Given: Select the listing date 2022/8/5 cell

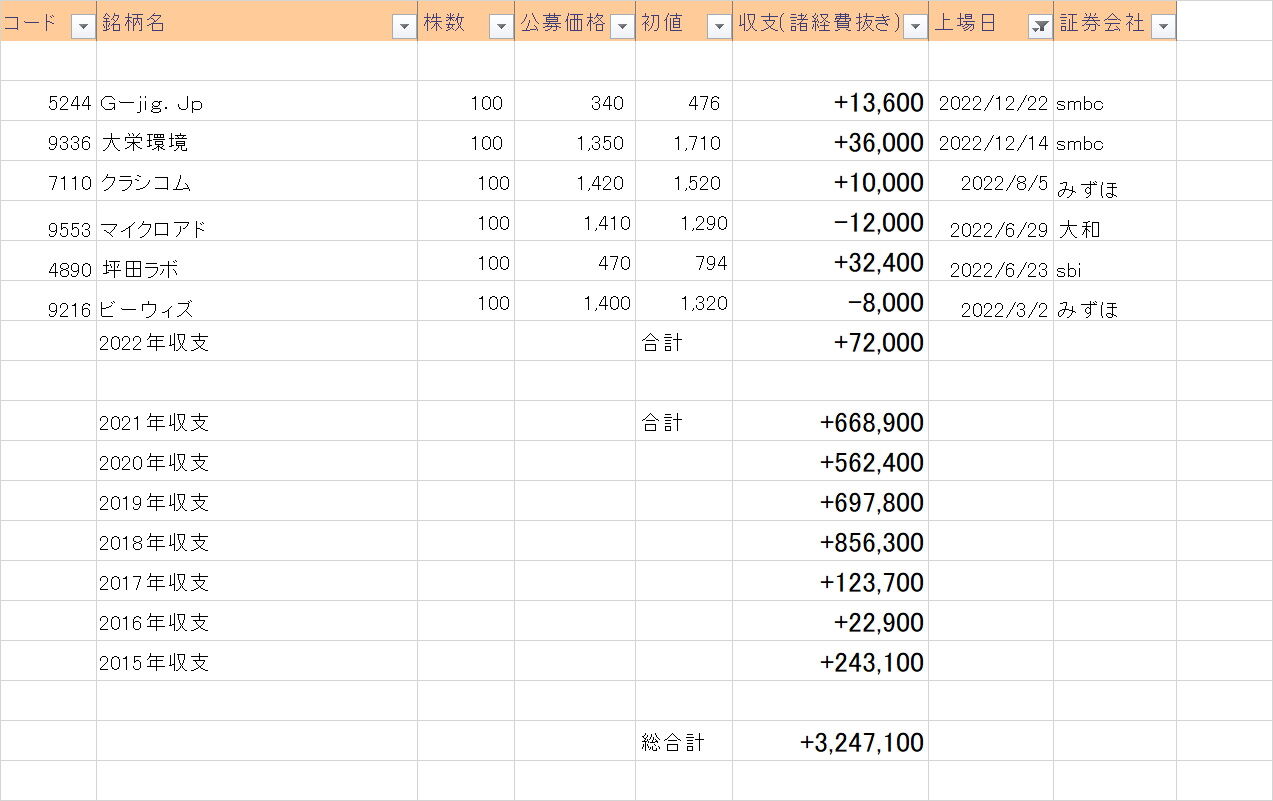Looking at the screenshot, I should point(991,181).
